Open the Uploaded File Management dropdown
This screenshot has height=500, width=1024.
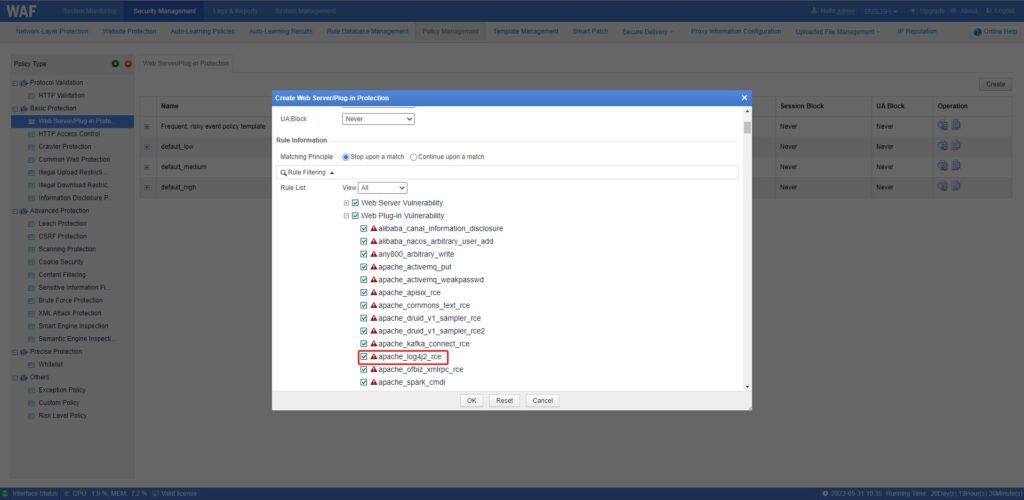837,32
